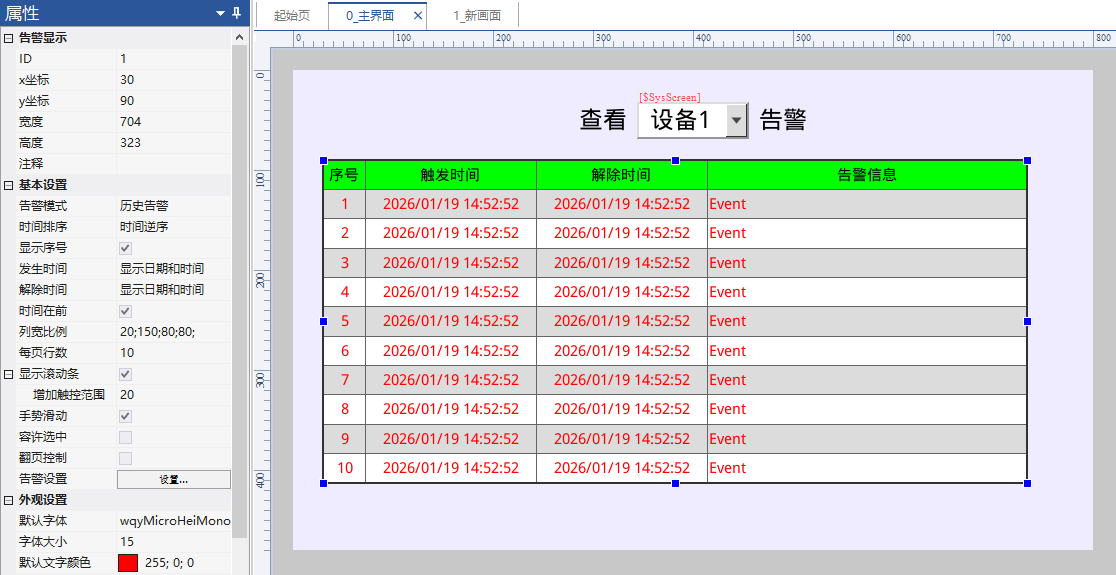Click the red 默认文字颜色 swatch
The height and width of the screenshot is (575, 1116).
128,563
